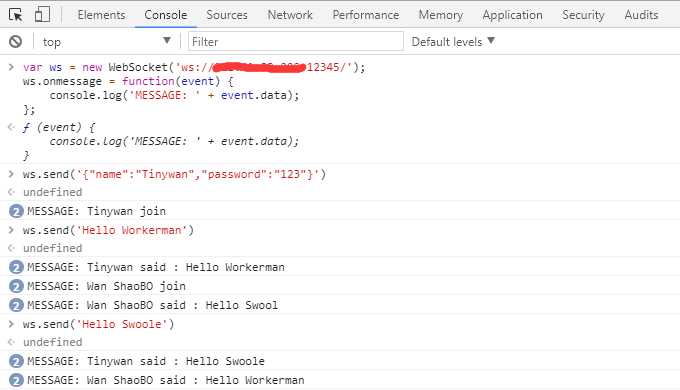
Task: Click "undefined" result below Hello Swoole command
Action: pyautogui.click(x=52, y=342)
